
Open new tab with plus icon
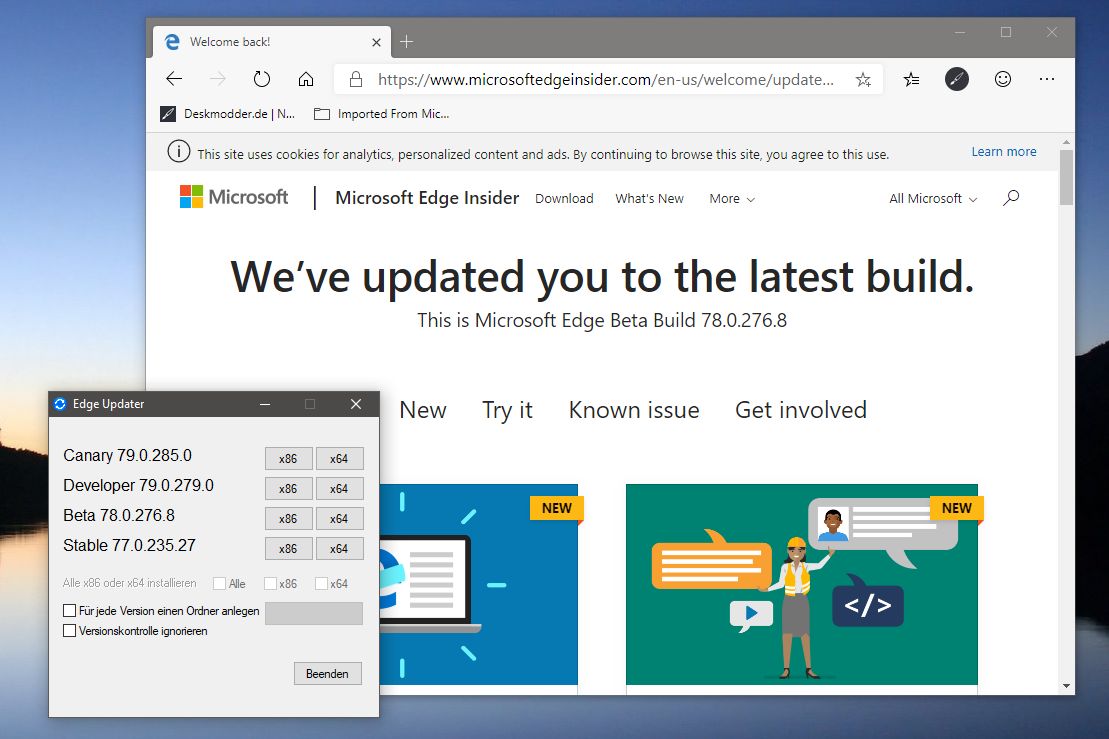406,42
